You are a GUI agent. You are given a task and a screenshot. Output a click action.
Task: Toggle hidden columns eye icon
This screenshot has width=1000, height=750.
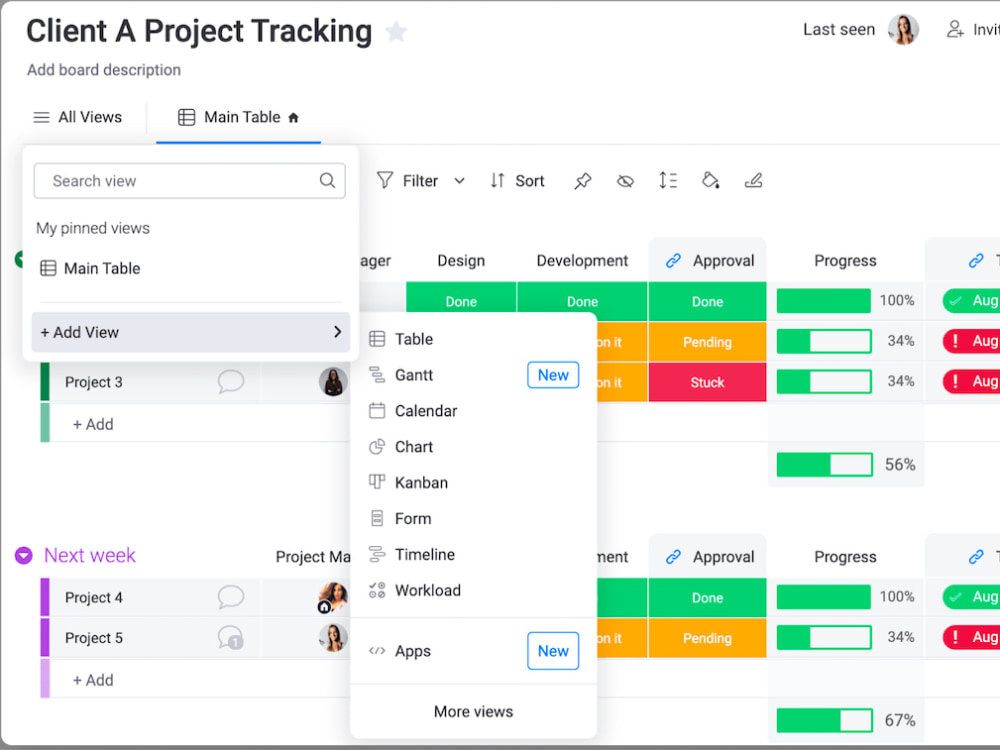[625, 181]
